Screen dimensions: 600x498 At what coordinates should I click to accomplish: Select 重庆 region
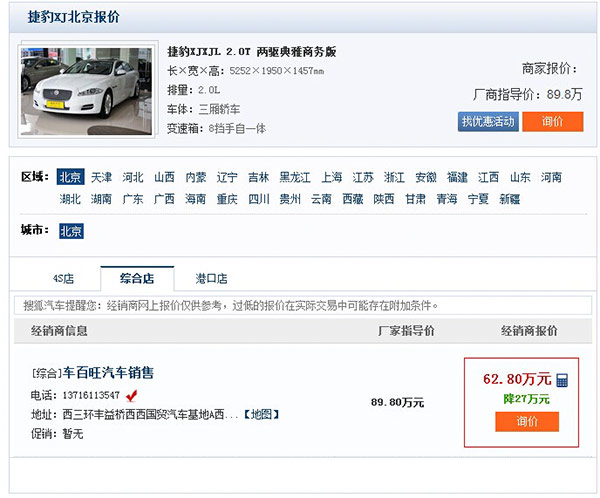(227, 199)
